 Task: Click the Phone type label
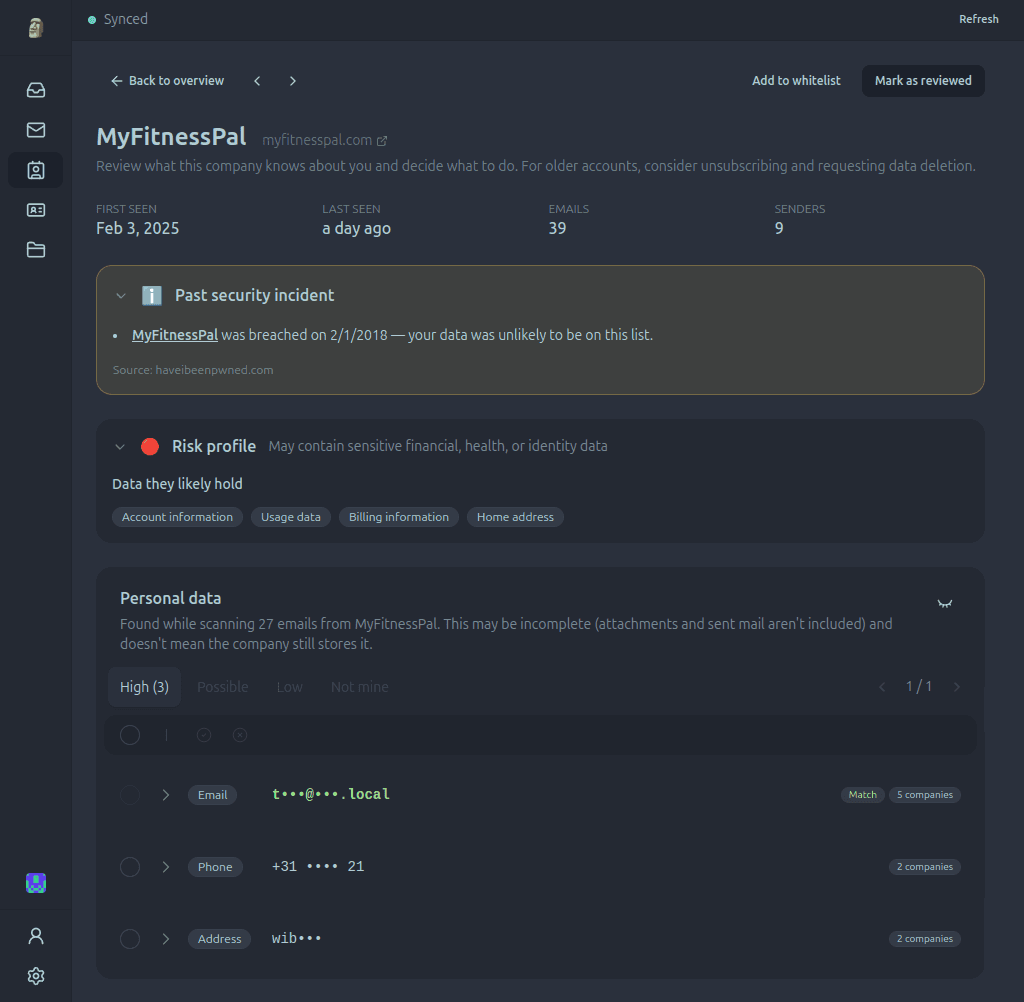[216, 867]
